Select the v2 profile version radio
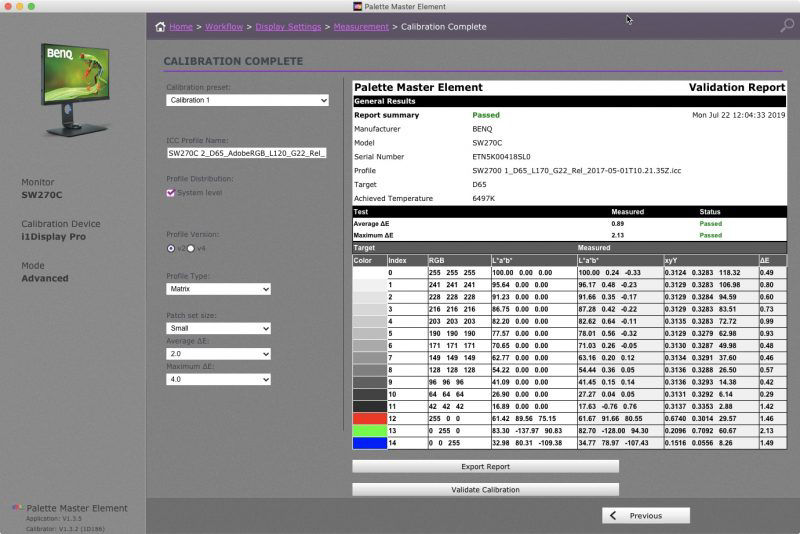The width and height of the screenshot is (800, 534). 170,248
